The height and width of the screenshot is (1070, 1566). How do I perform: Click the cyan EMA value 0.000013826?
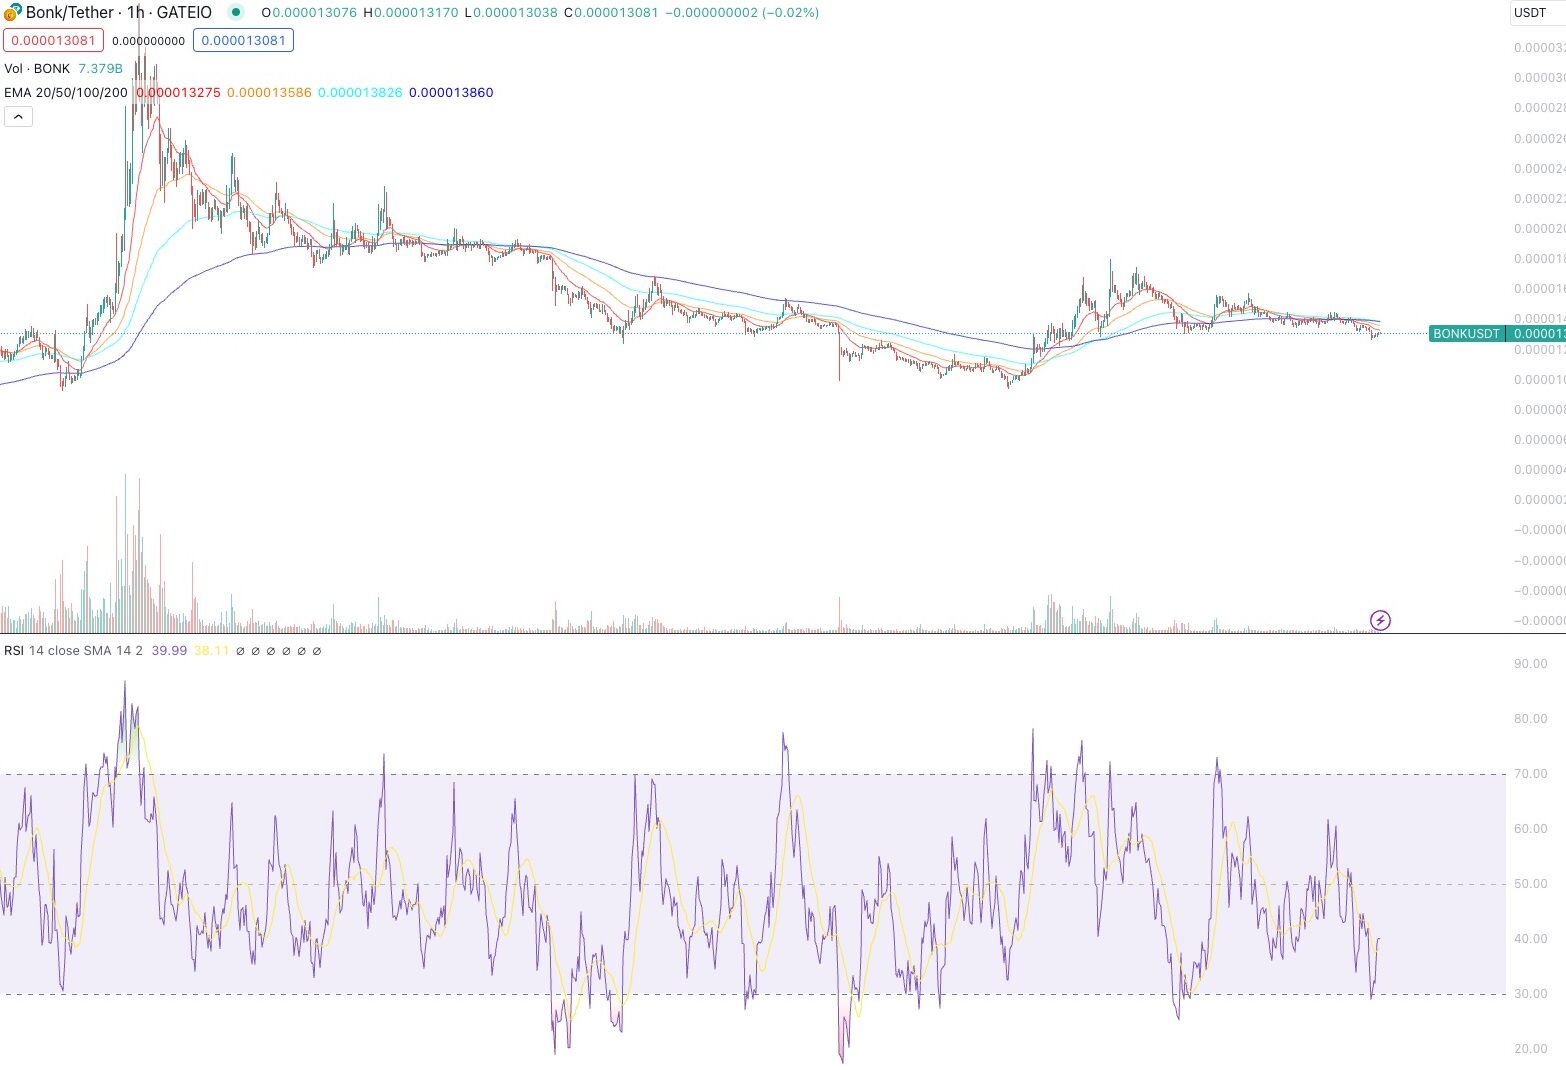tap(360, 92)
